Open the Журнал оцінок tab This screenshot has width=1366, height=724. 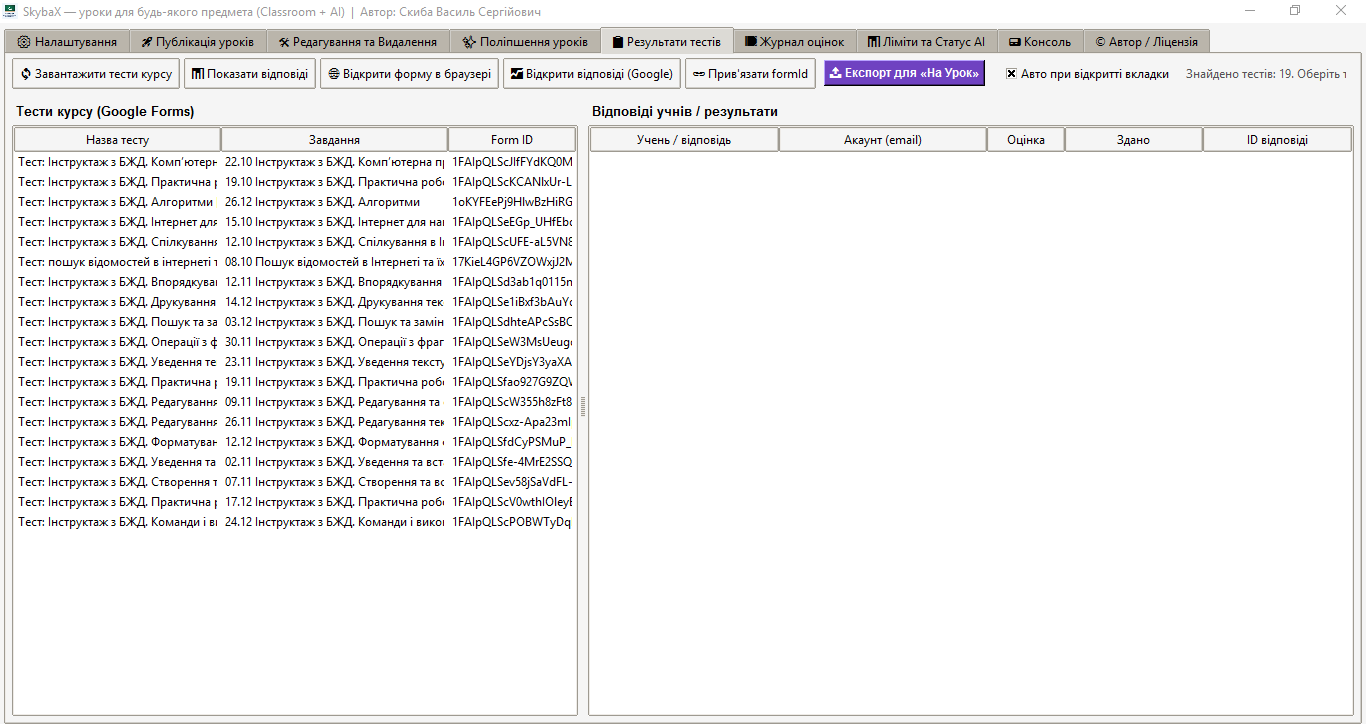(x=794, y=42)
